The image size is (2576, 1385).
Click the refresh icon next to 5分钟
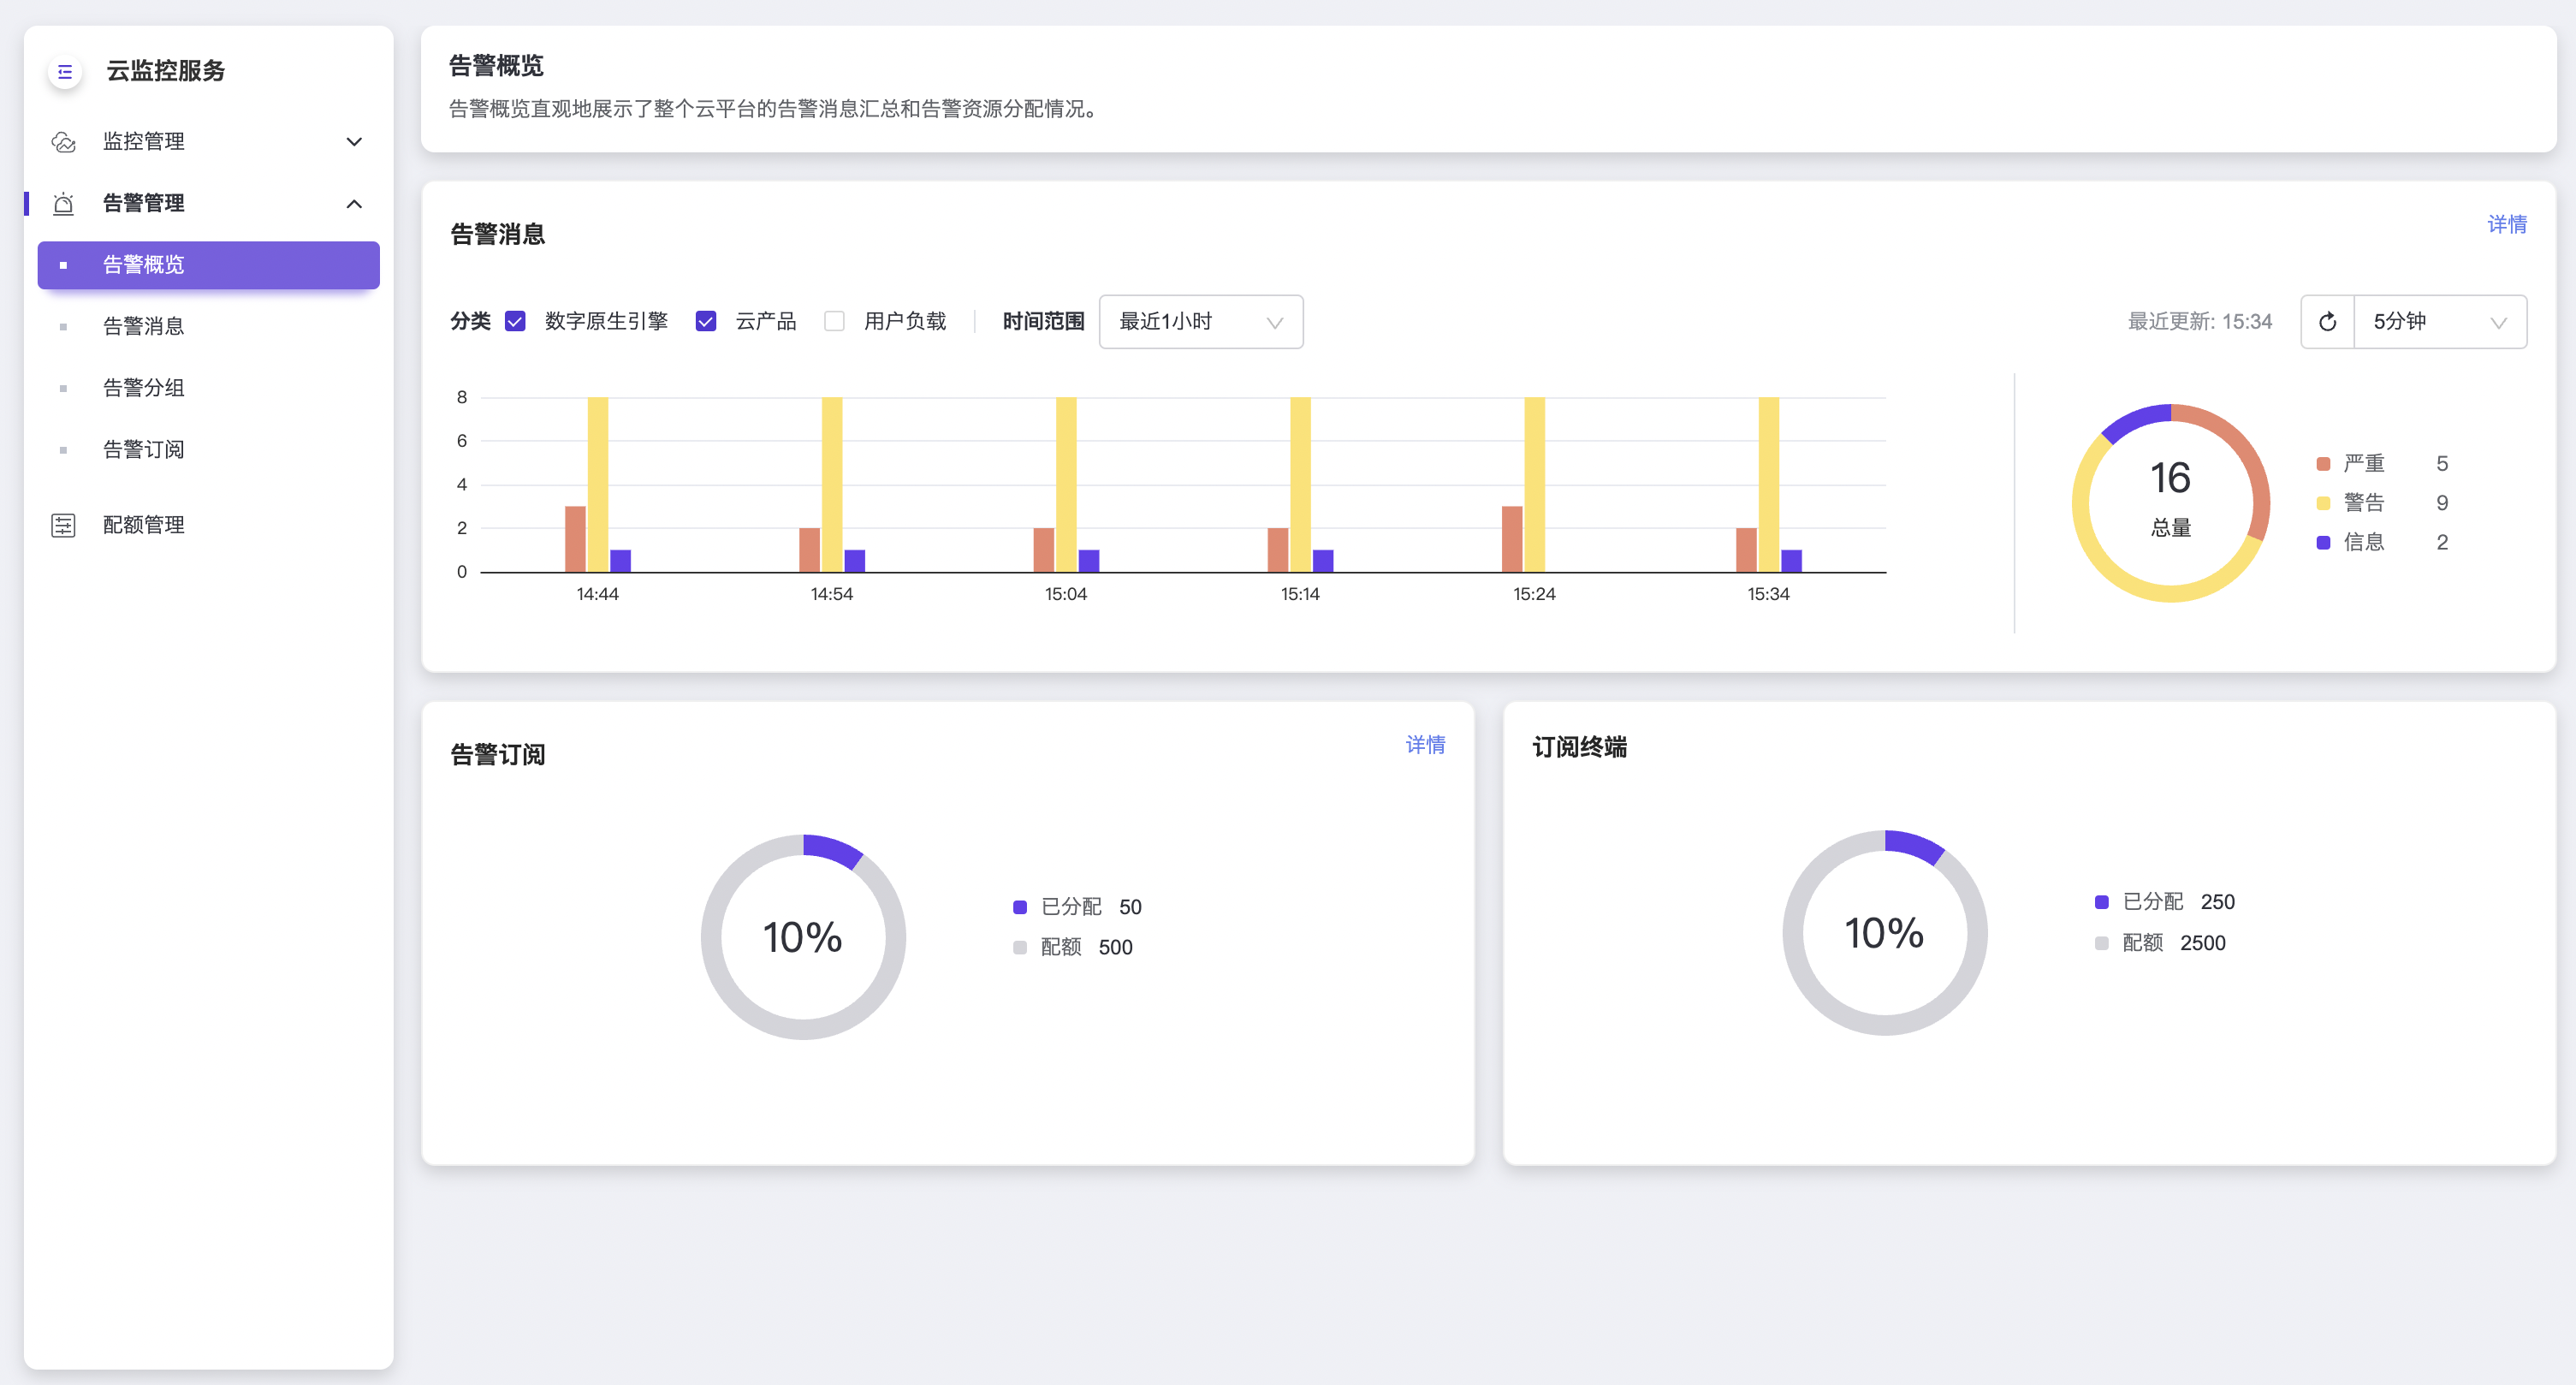(2327, 322)
